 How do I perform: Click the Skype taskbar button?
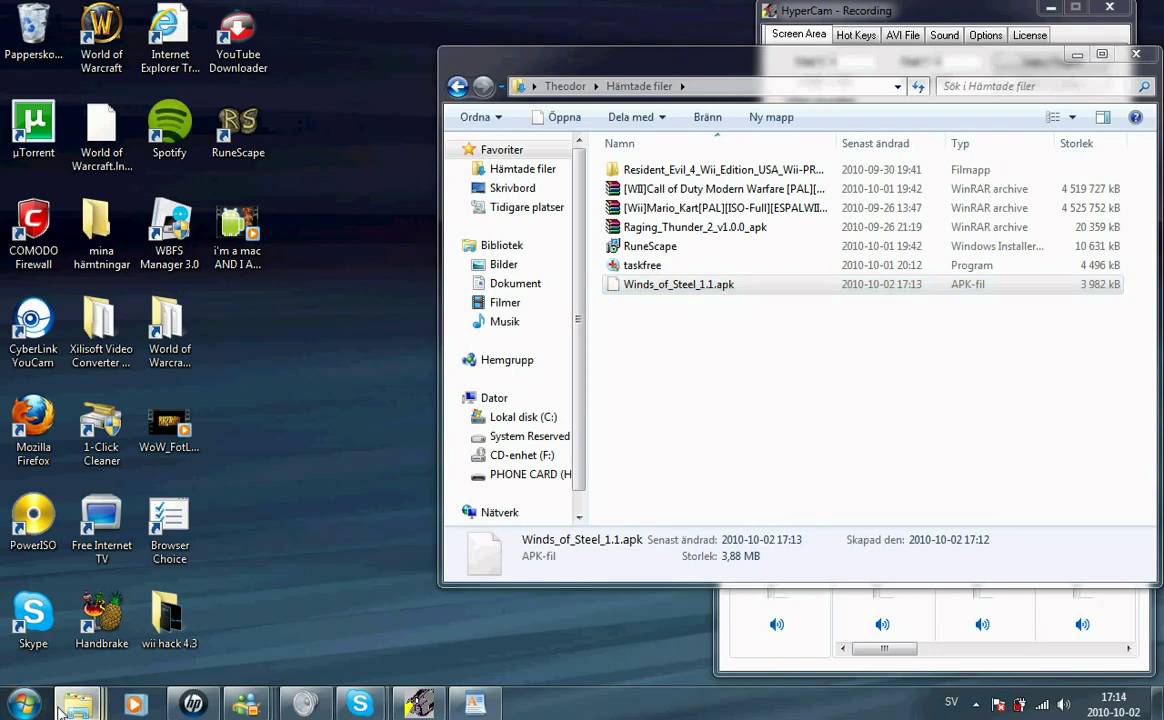[360, 703]
